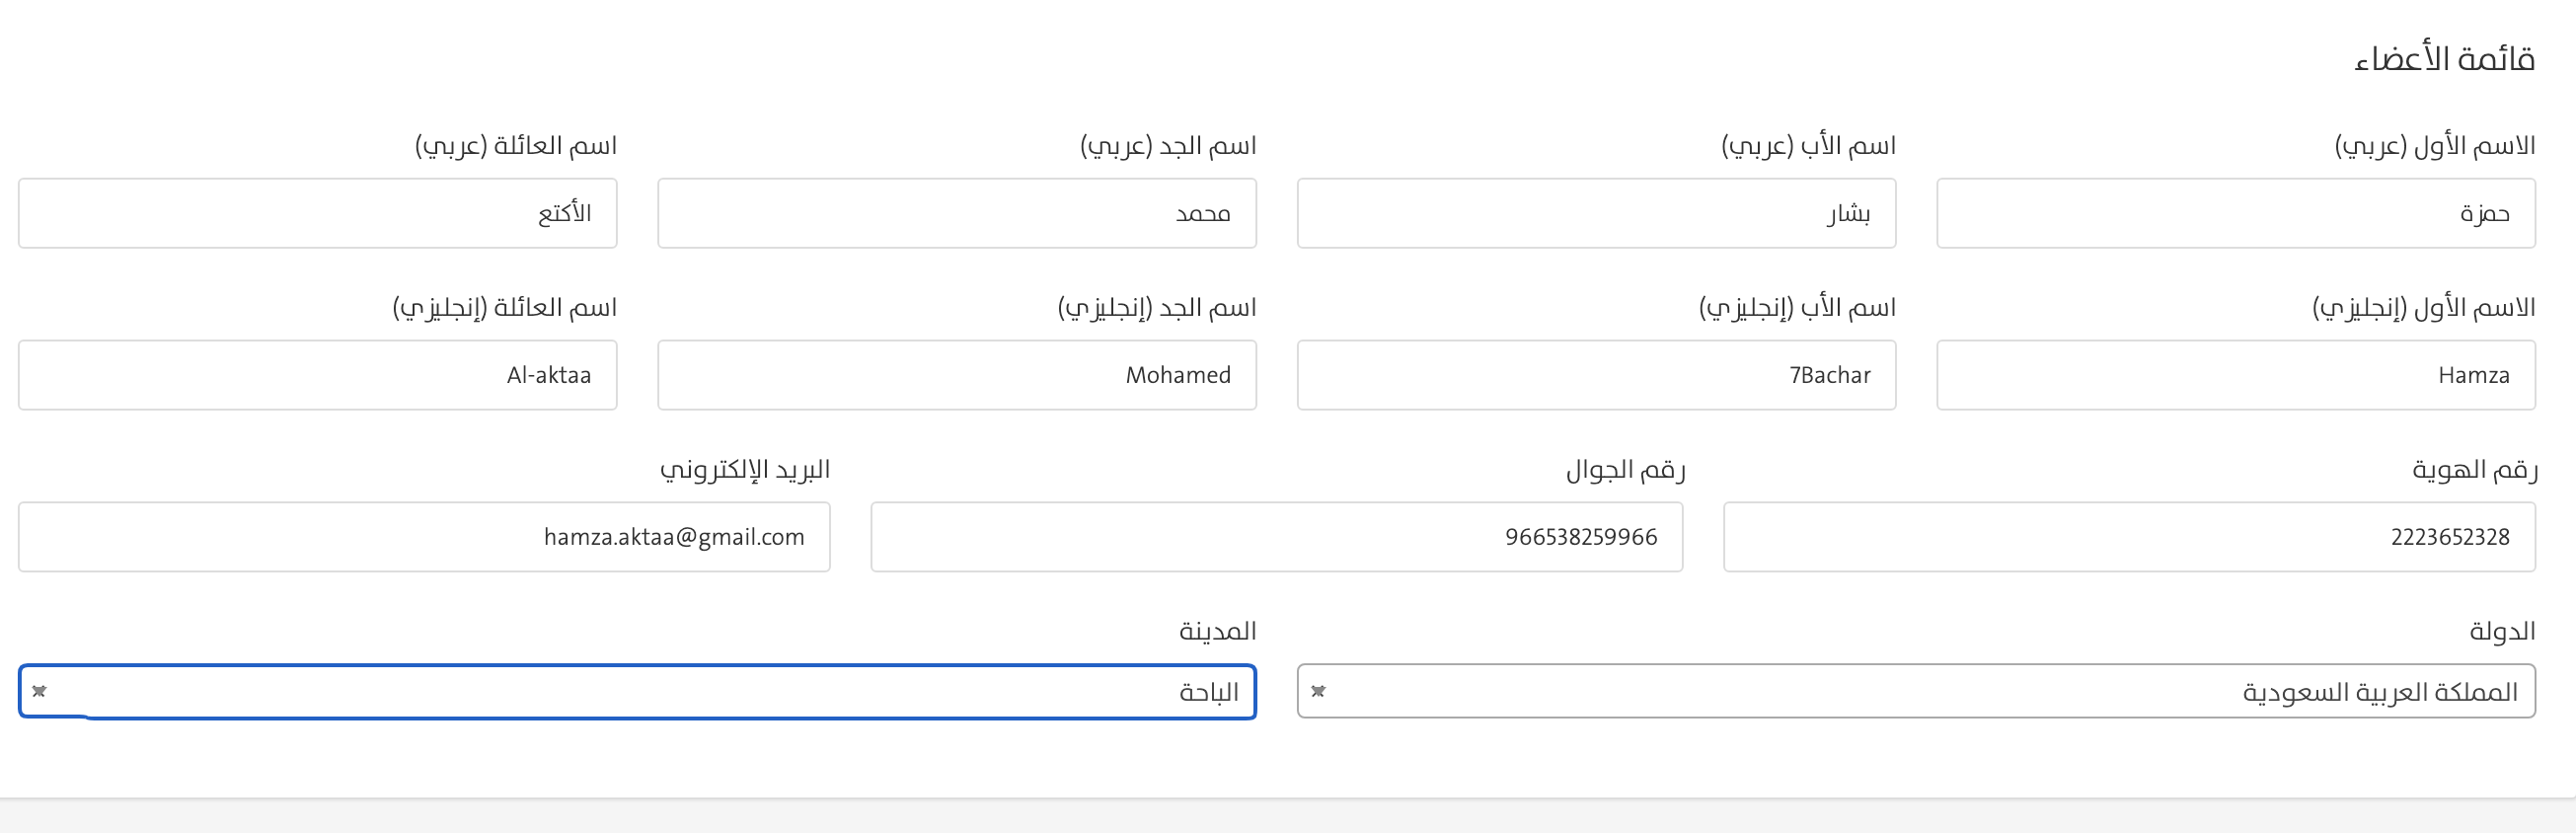Image resolution: width=2576 pixels, height=833 pixels.
Task: Click the قائمة الأعضاء page heading
Action: point(2444,59)
